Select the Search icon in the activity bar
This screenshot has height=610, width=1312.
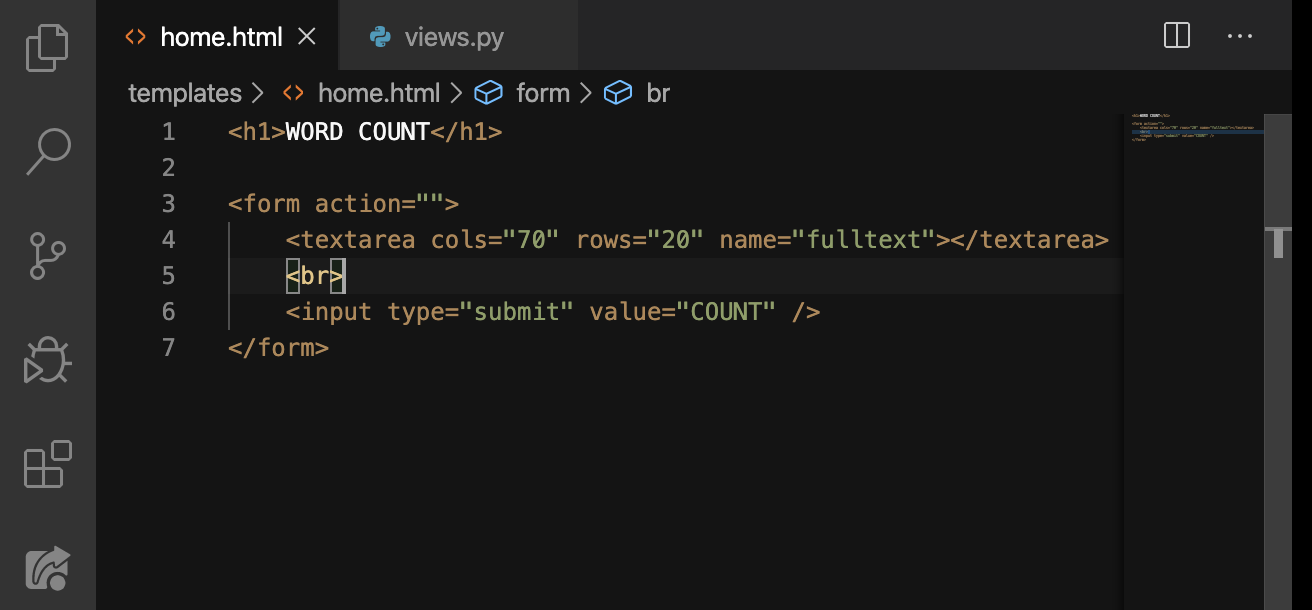(46, 151)
